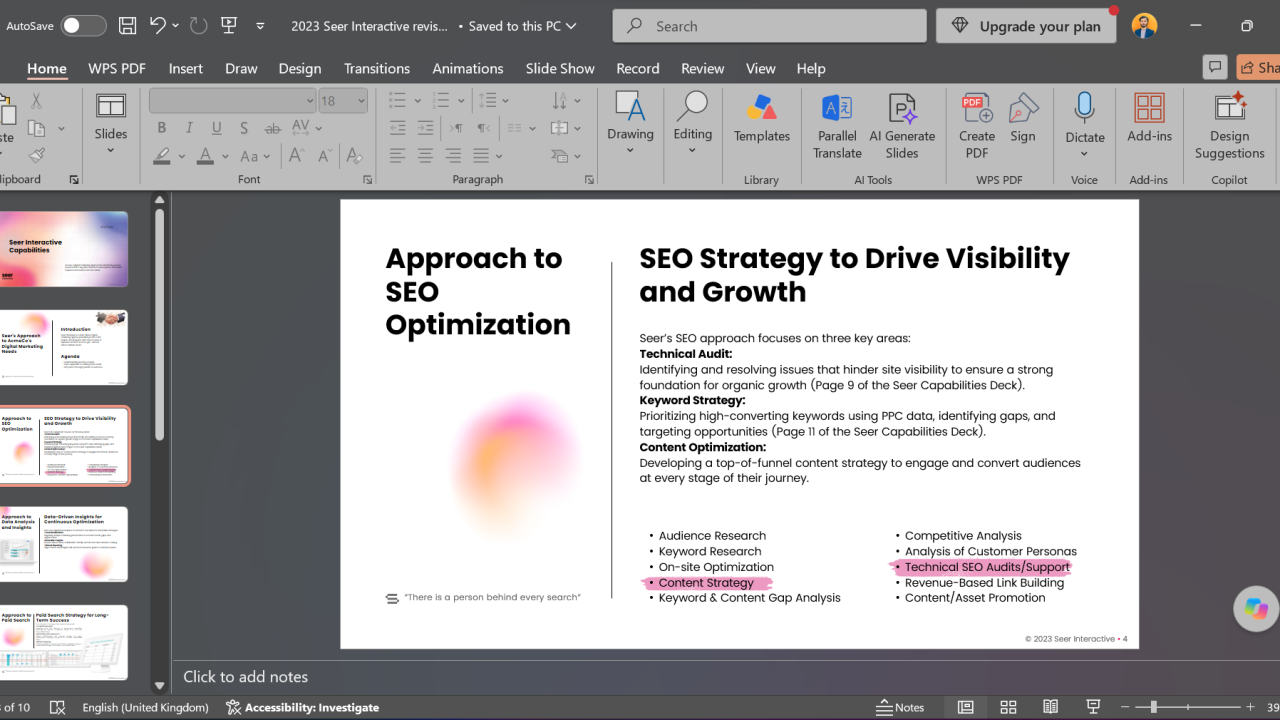Screen dimensions: 1280x720
Task: Click the Redo icon in the title bar
Action: tap(197, 26)
